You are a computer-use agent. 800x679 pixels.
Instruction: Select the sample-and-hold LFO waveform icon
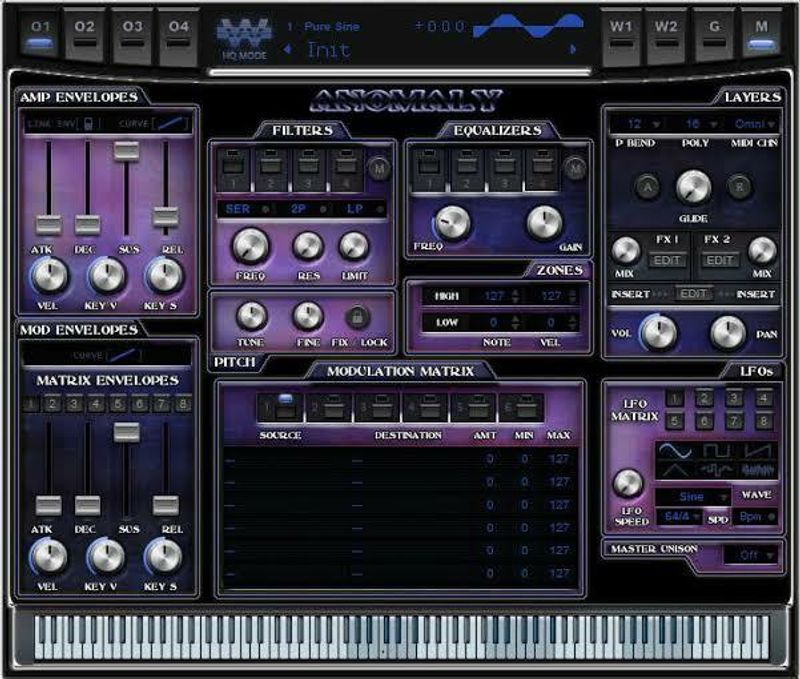(717, 469)
